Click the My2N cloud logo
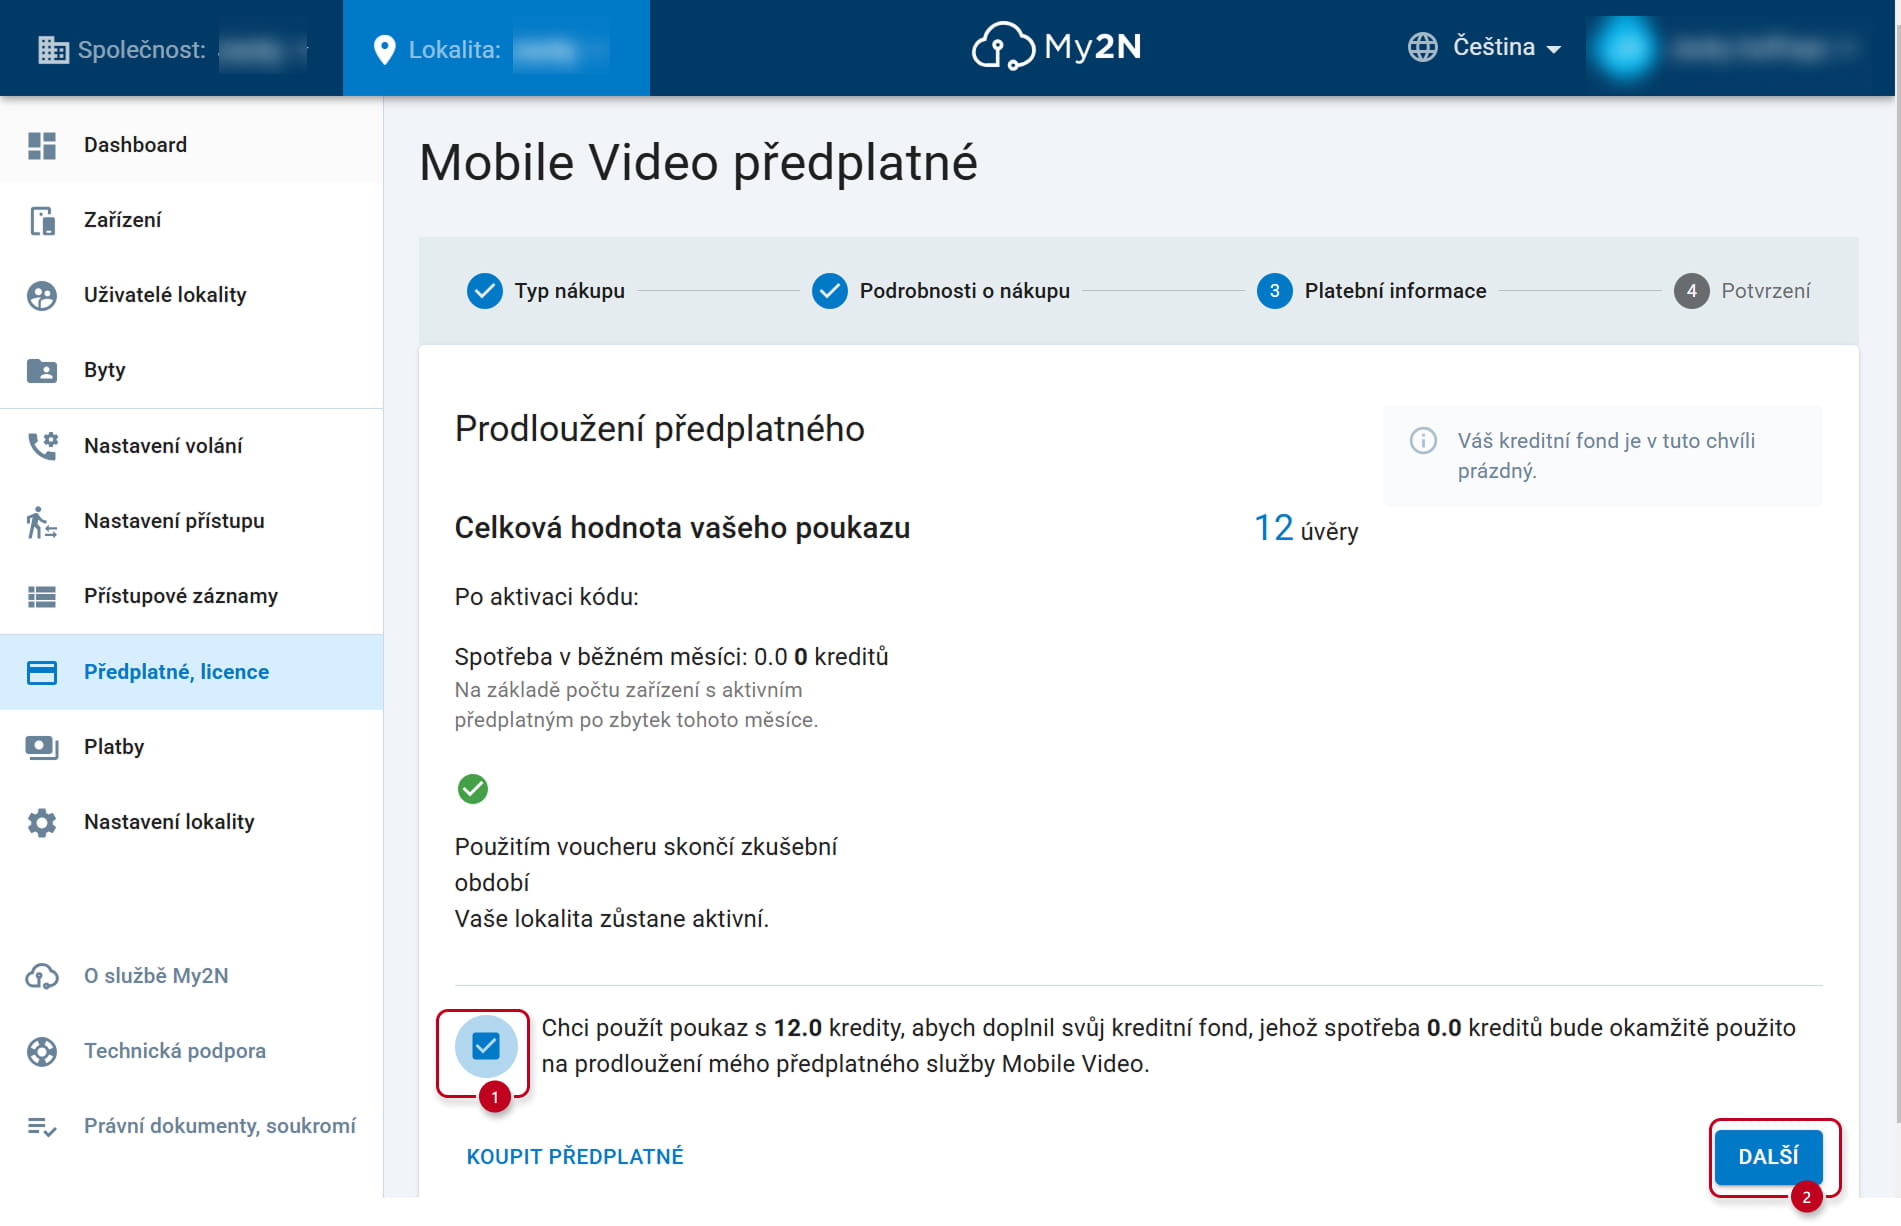Image resolution: width=1901 pixels, height=1226 pixels. tap(1056, 47)
